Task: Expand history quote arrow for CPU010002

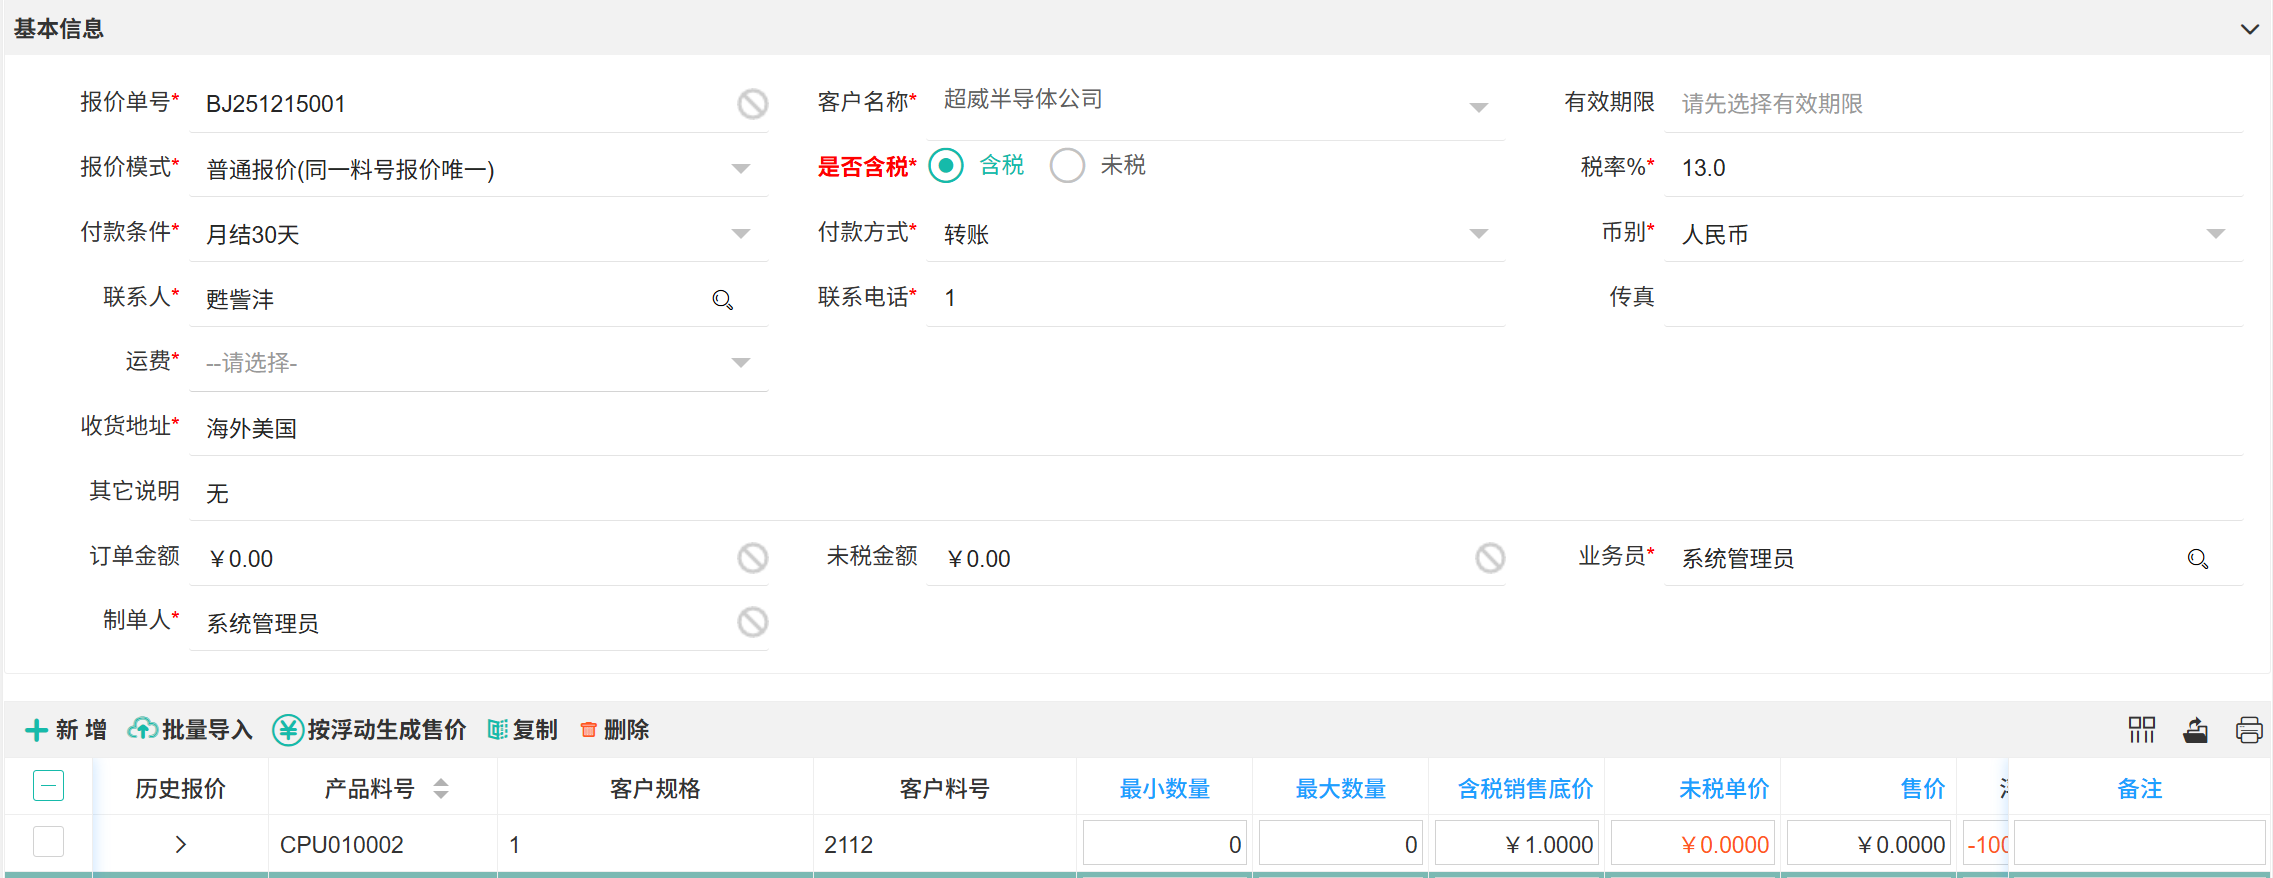Action: (180, 845)
